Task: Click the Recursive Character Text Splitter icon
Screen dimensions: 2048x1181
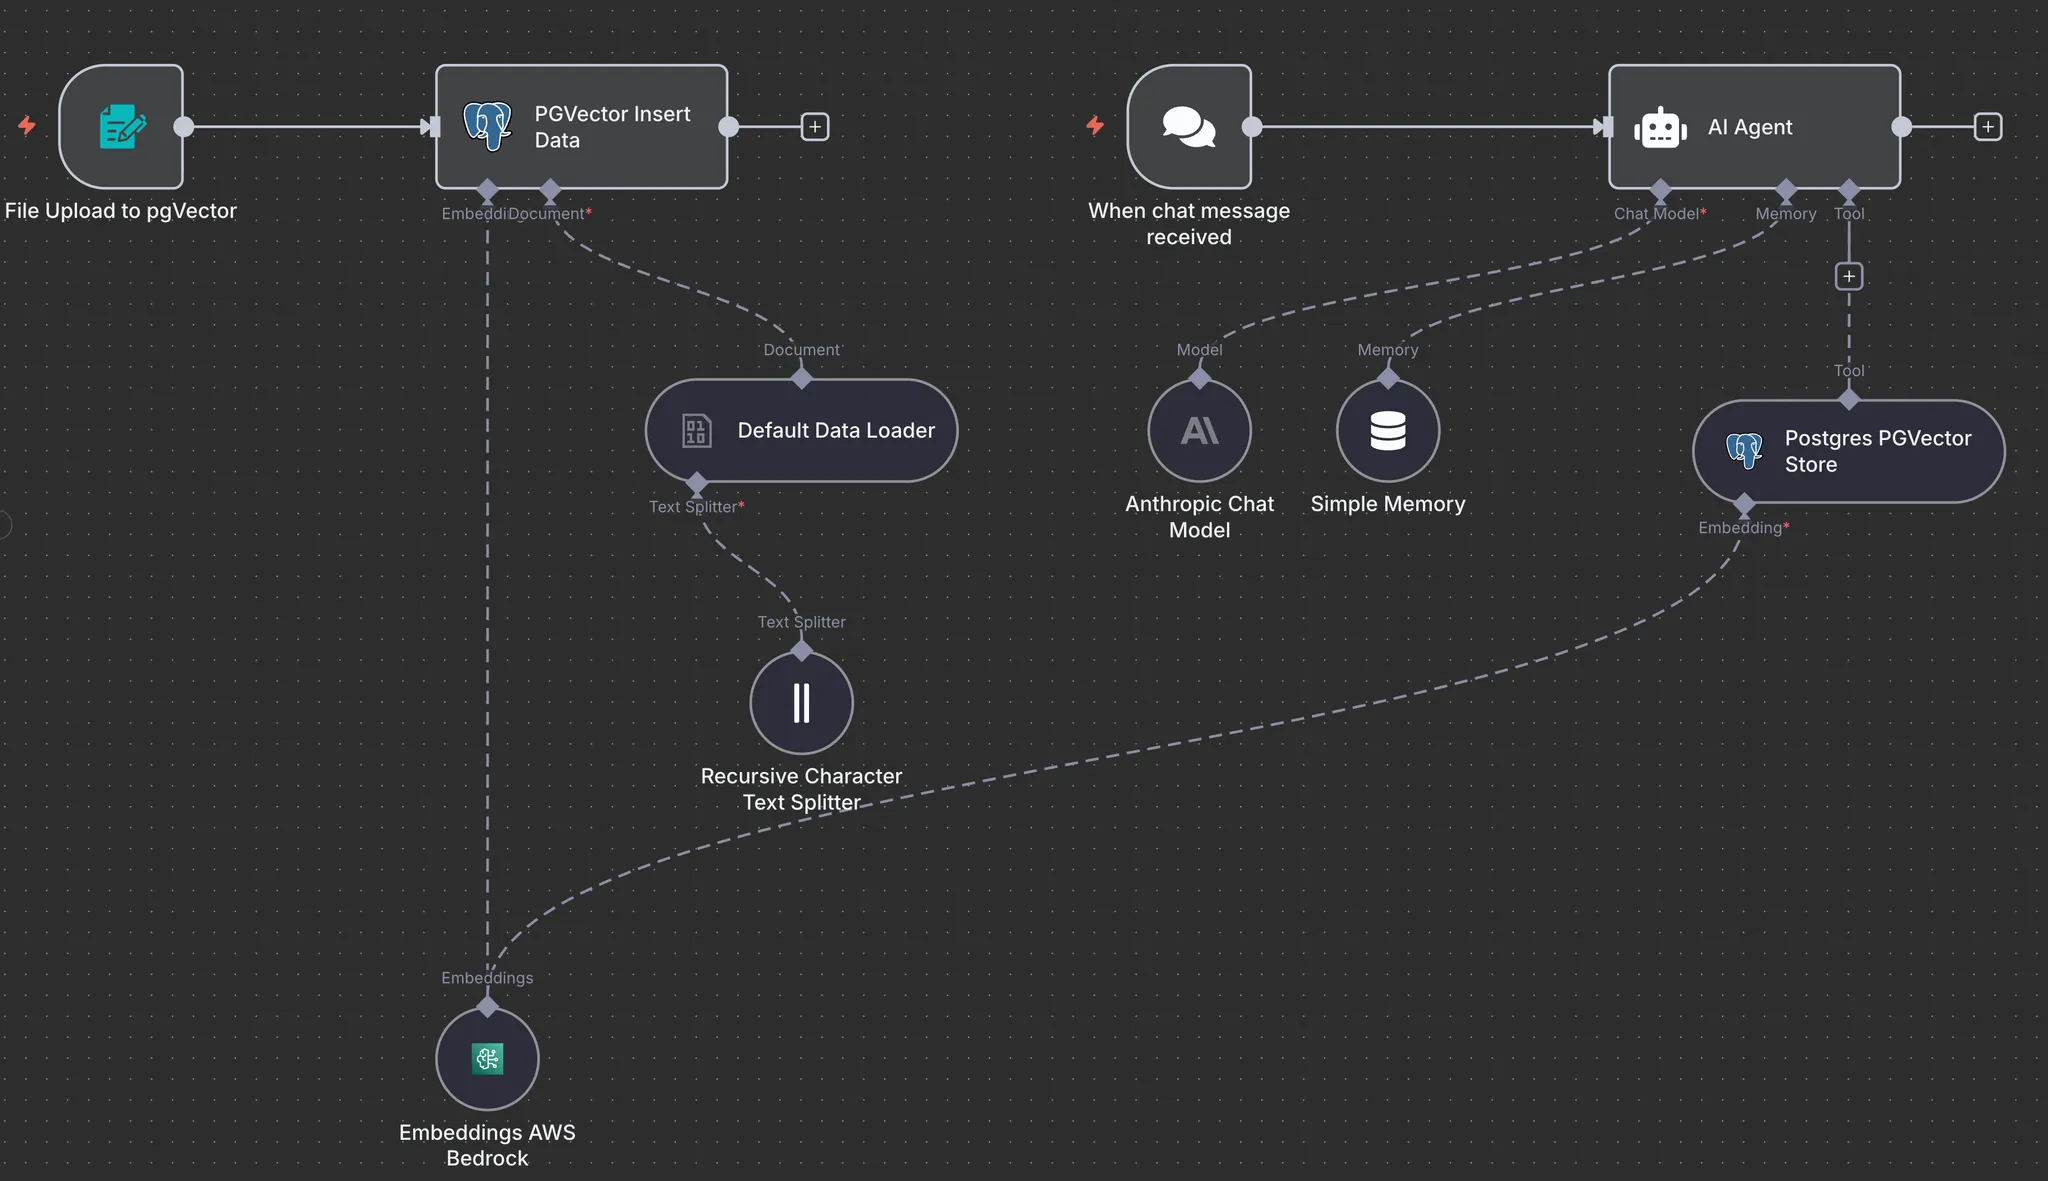Action: coord(801,703)
